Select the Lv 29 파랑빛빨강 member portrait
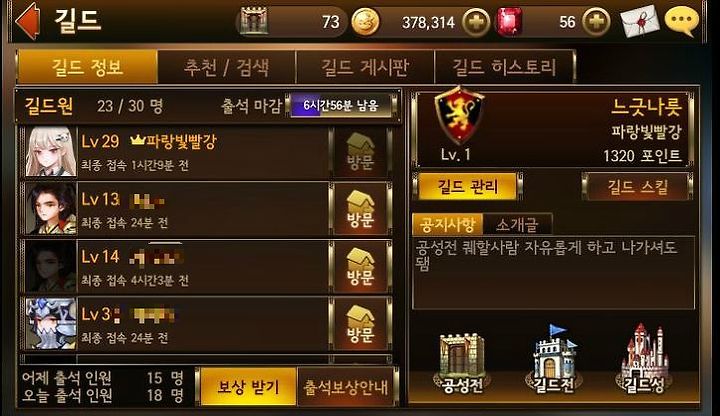720x416 pixels. 51,152
